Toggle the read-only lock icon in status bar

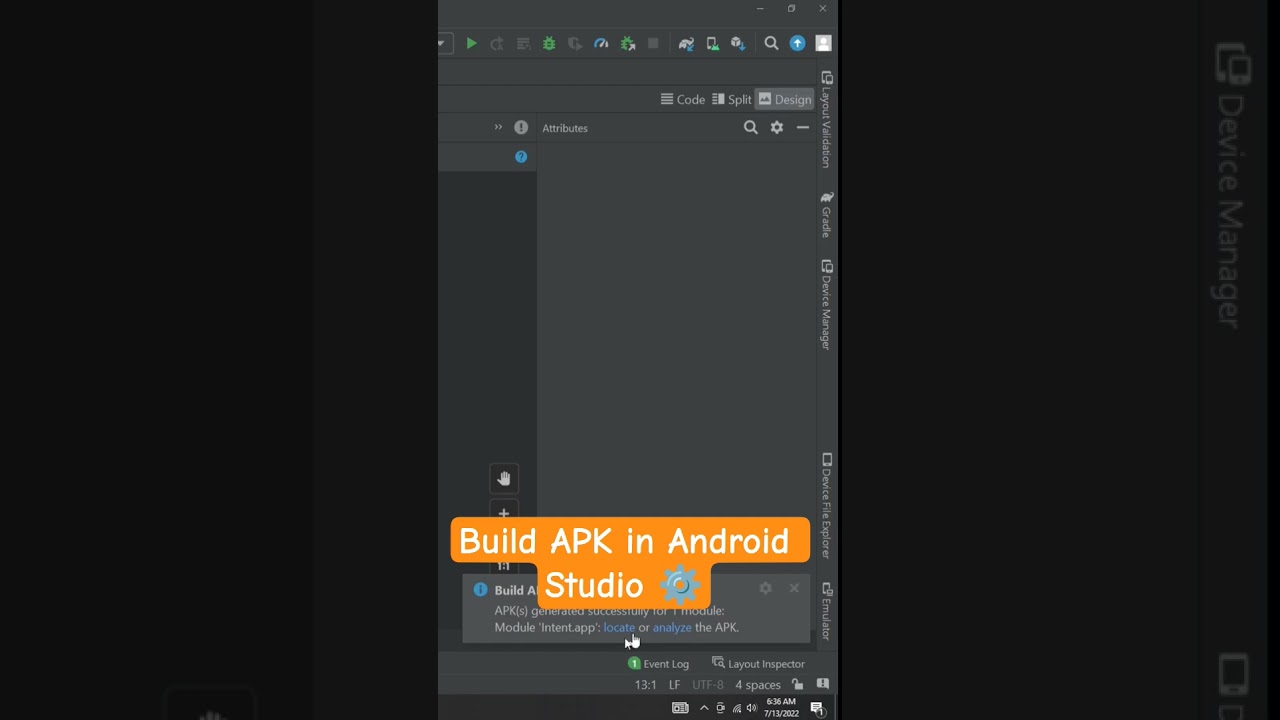pos(797,685)
